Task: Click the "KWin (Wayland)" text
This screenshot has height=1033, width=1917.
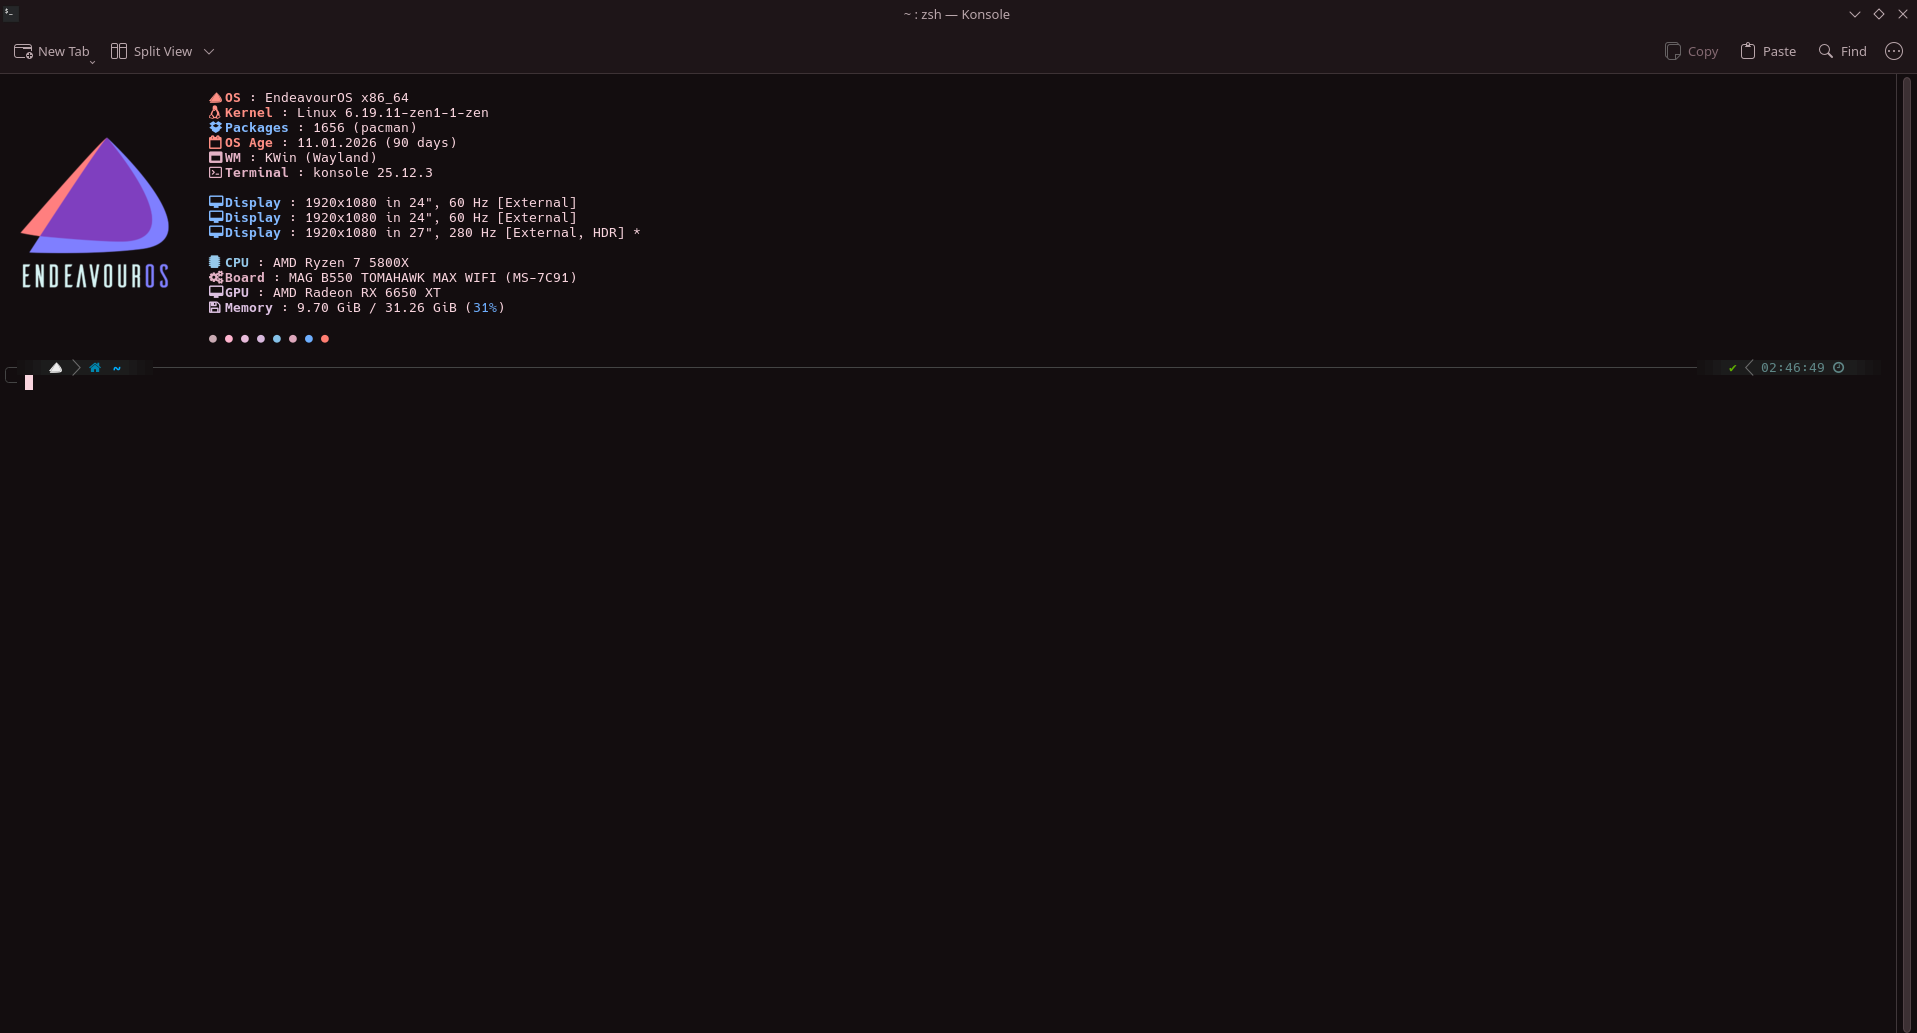Action: pyautogui.click(x=320, y=158)
